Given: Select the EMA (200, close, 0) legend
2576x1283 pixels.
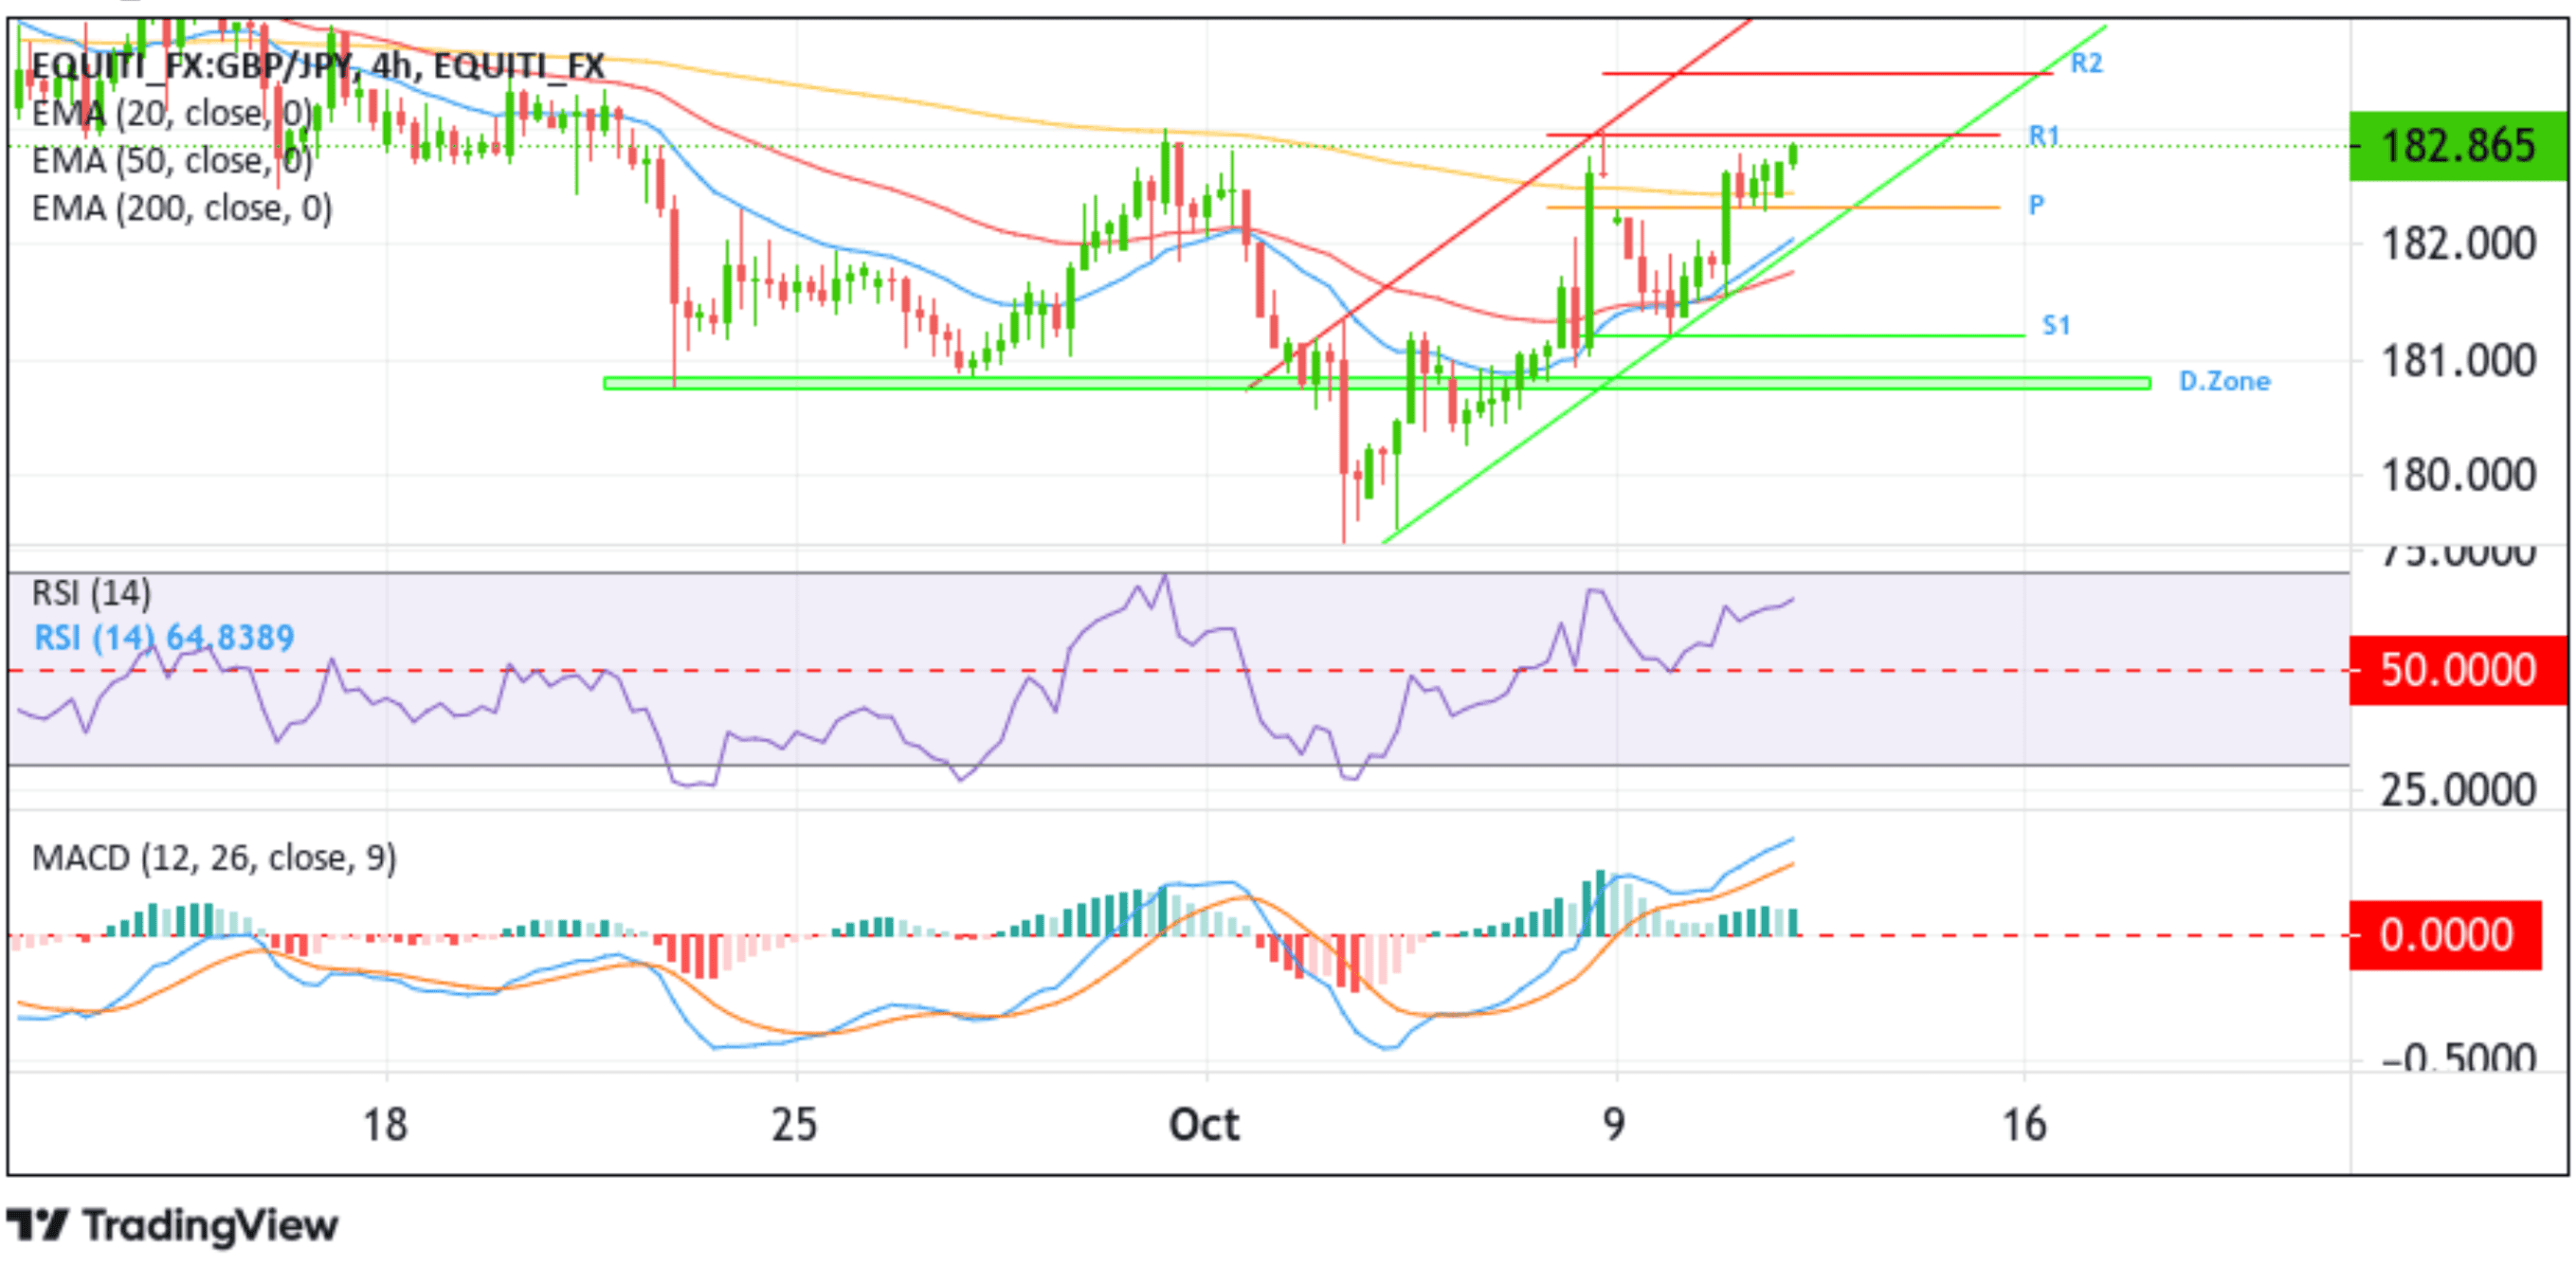Looking at the screenshot, I should point(182,208).
